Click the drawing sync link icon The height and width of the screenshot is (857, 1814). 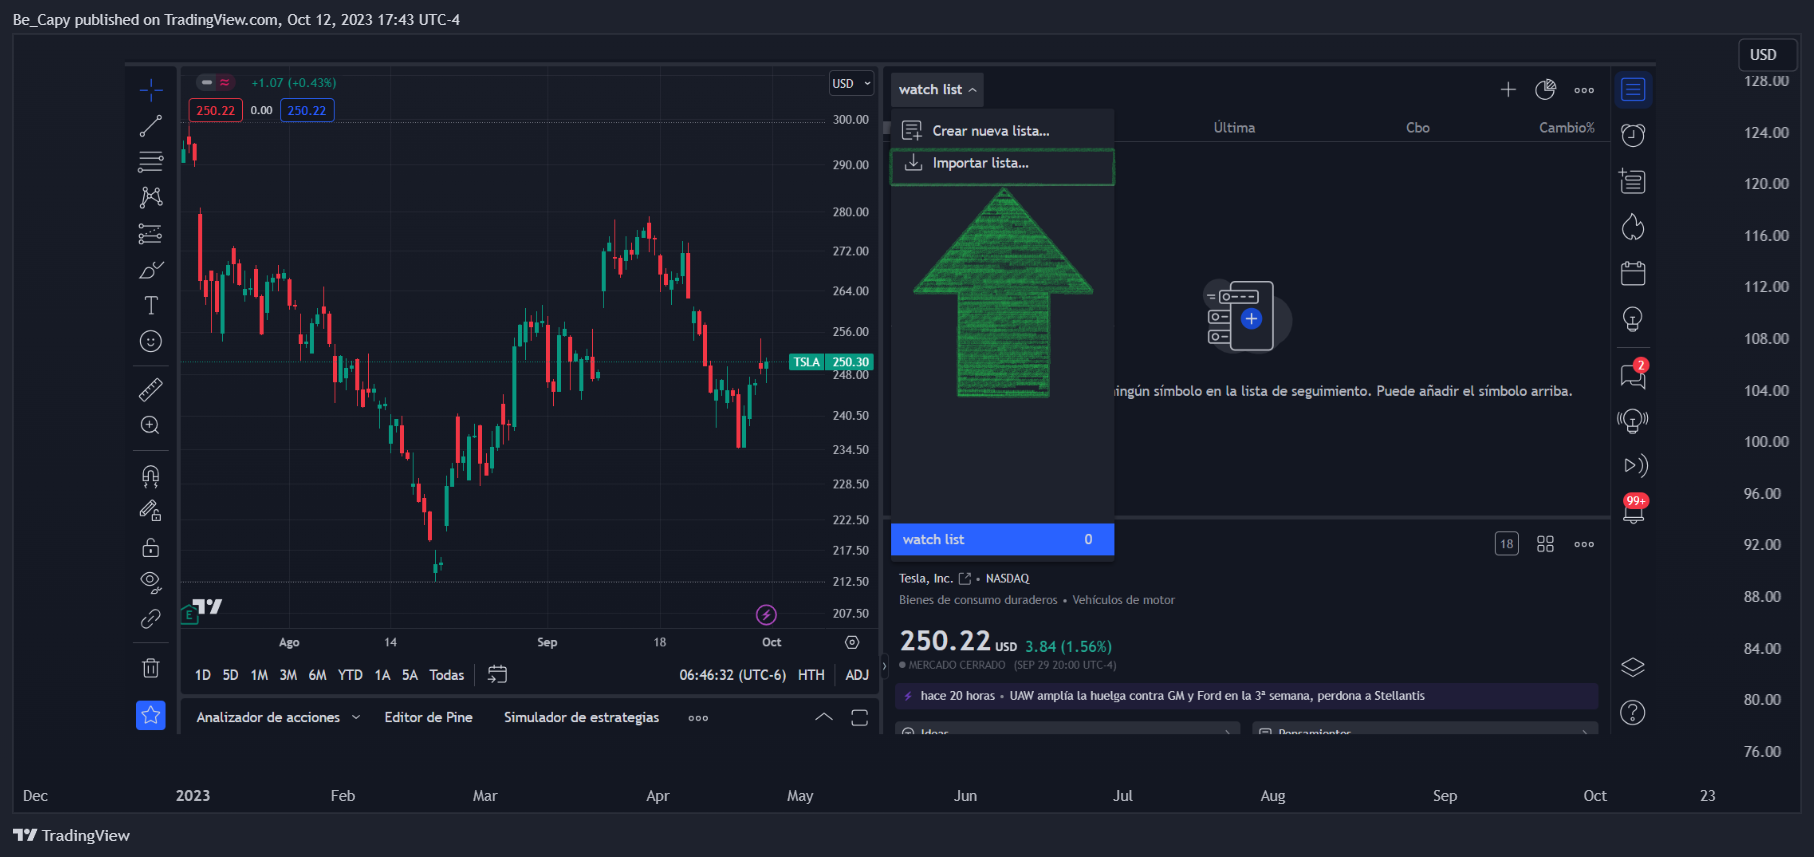(x=151, y=619)
